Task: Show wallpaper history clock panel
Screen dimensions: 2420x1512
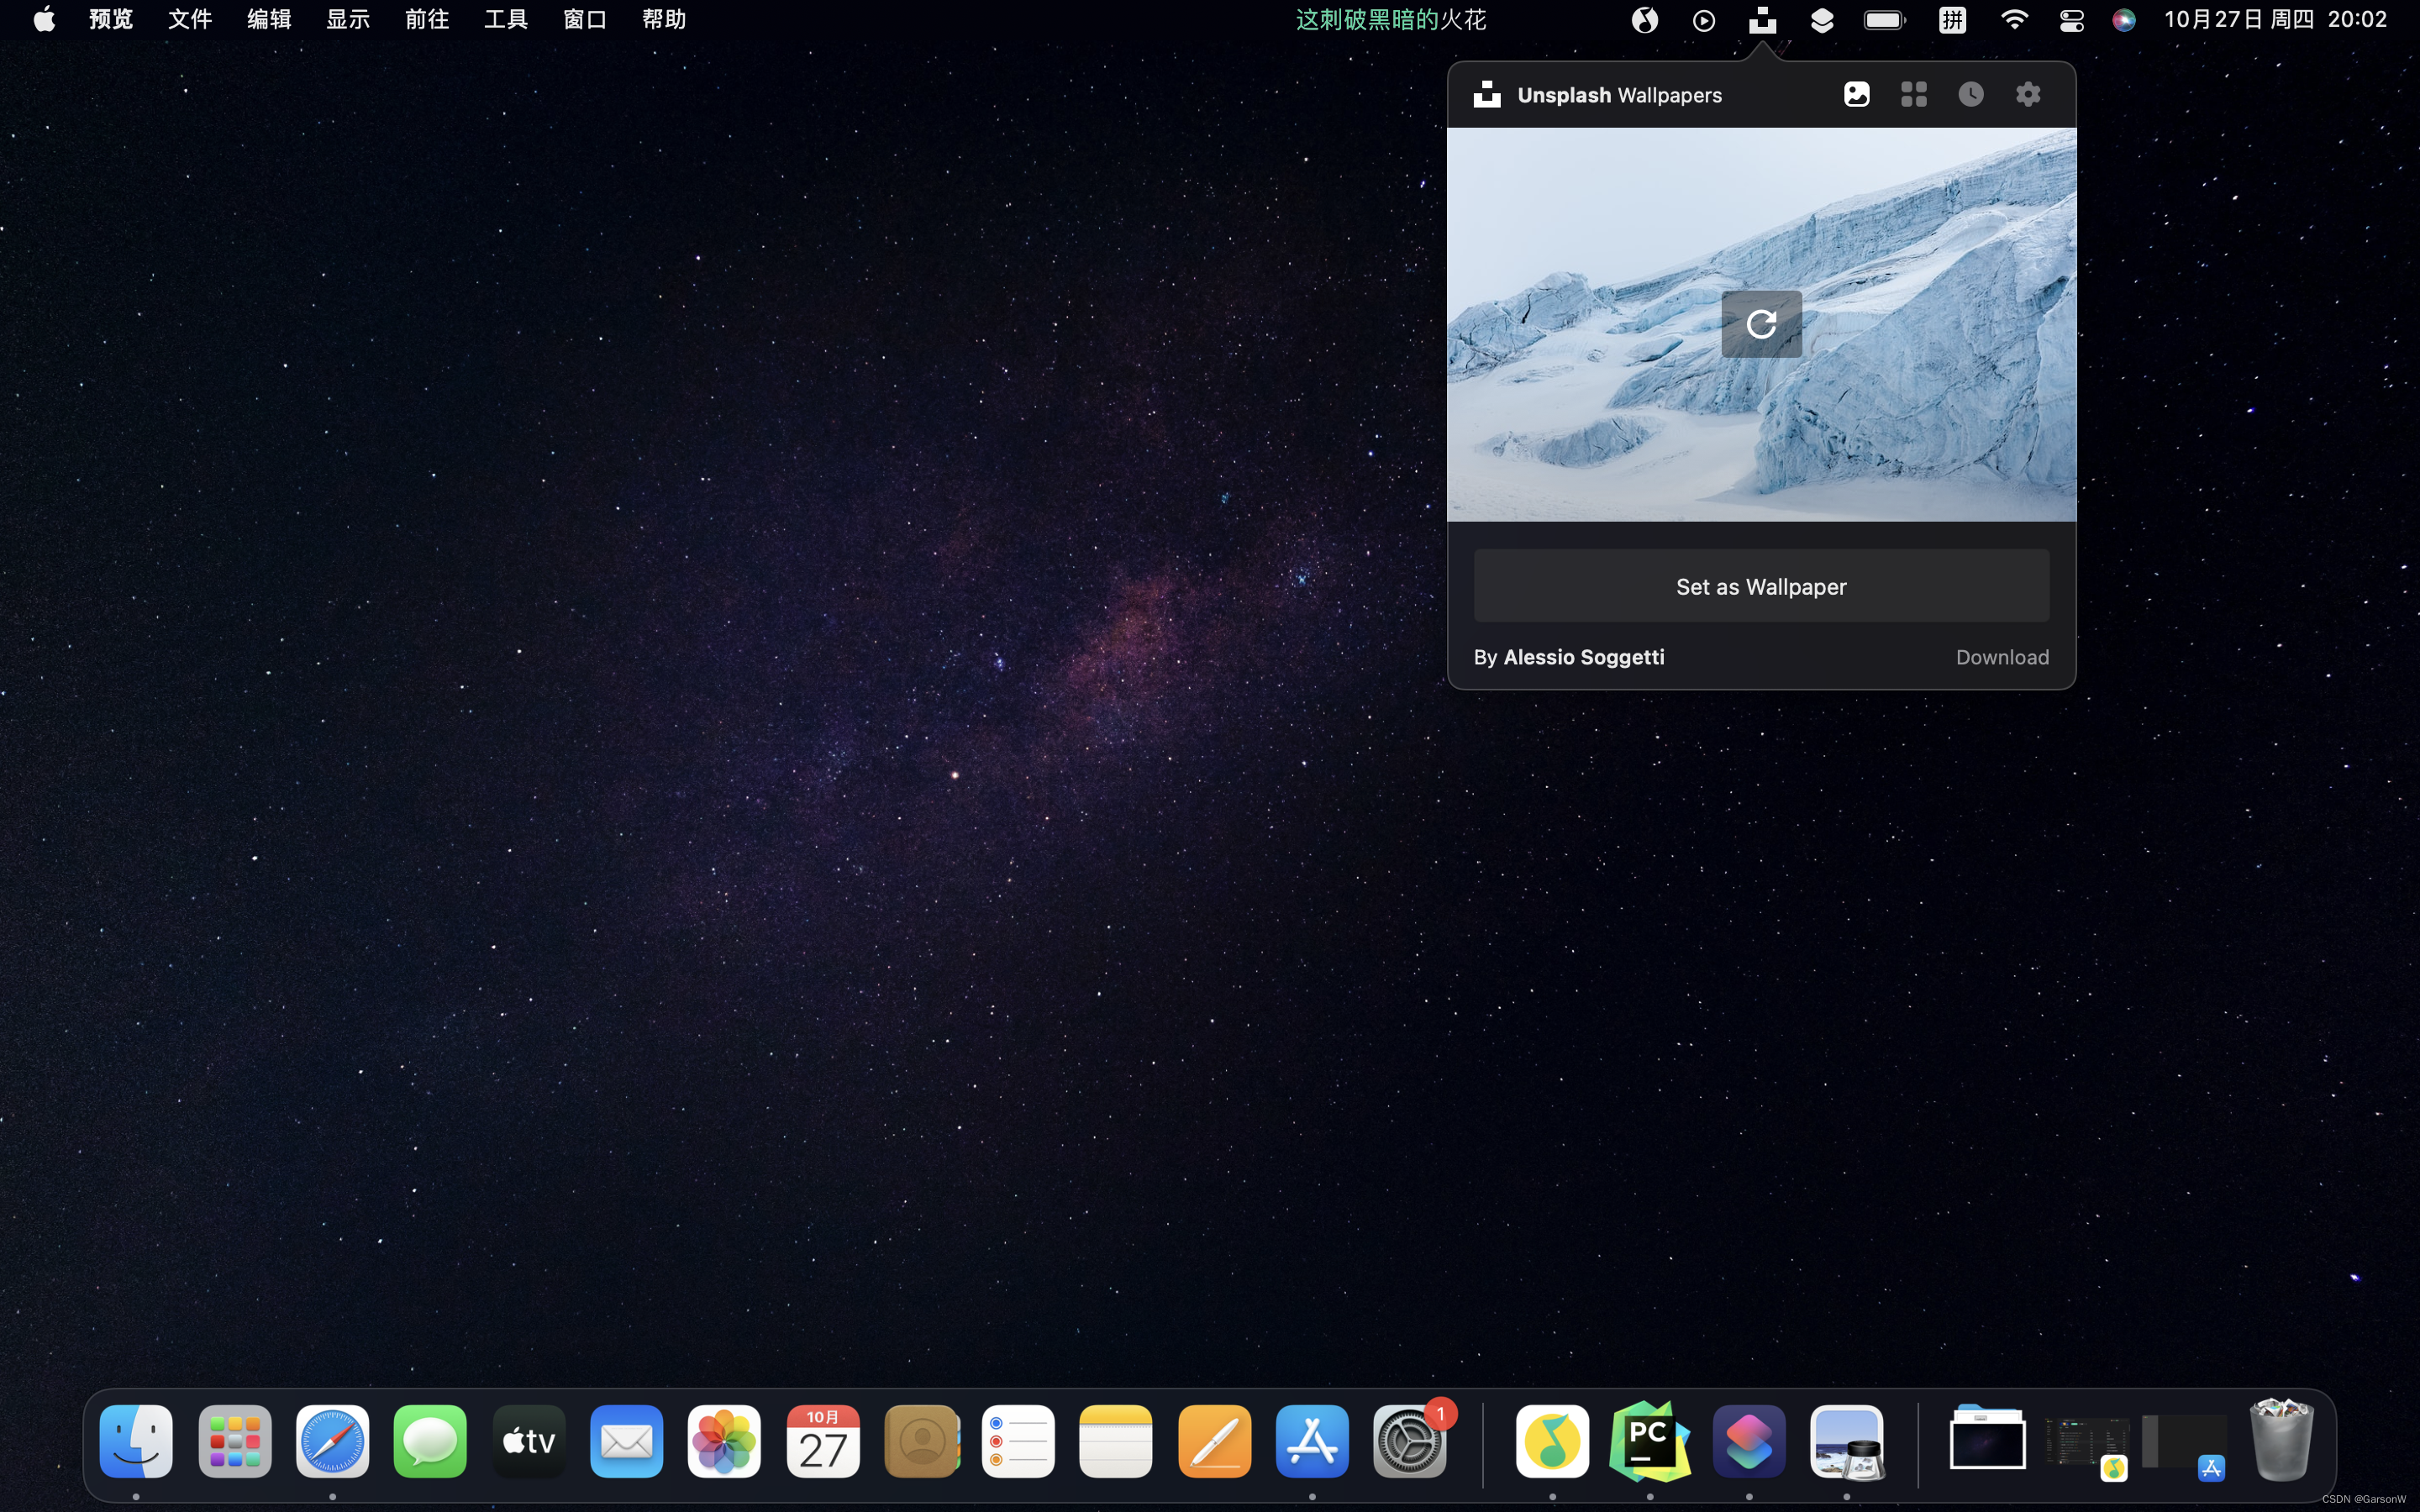Action: pos(1971,94)
